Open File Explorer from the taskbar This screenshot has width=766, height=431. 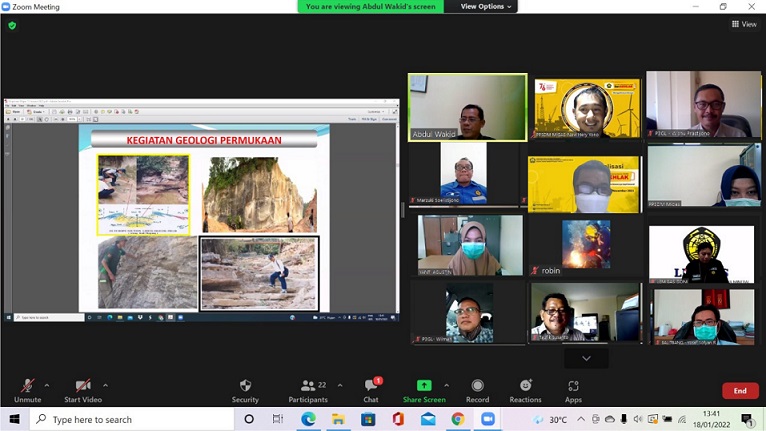(338, 419)
